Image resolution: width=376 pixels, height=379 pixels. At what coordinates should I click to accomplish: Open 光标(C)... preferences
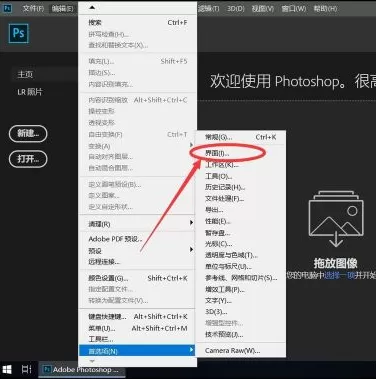pyautogui.click(x=241, y=244)
